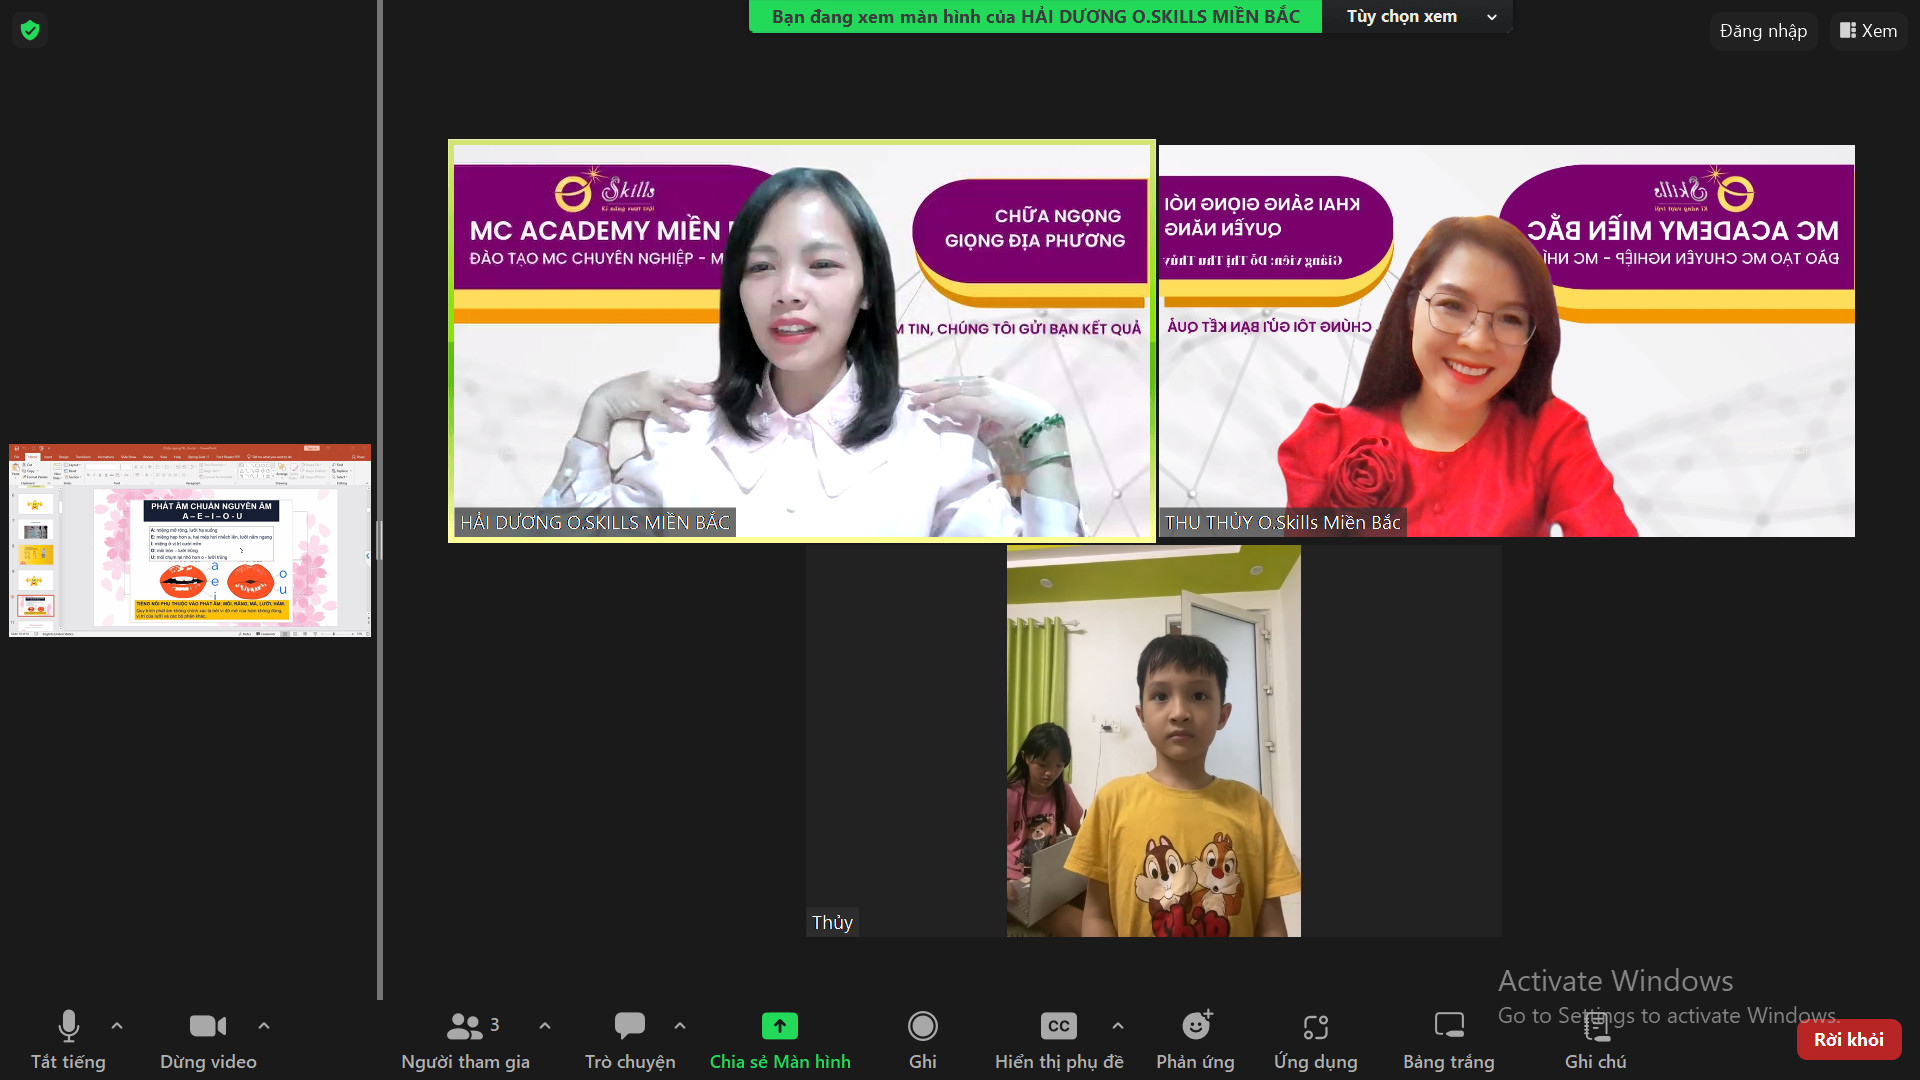
Task: Select shared PowerPoint screen thumbnail
Action: [x=190, y=540]
